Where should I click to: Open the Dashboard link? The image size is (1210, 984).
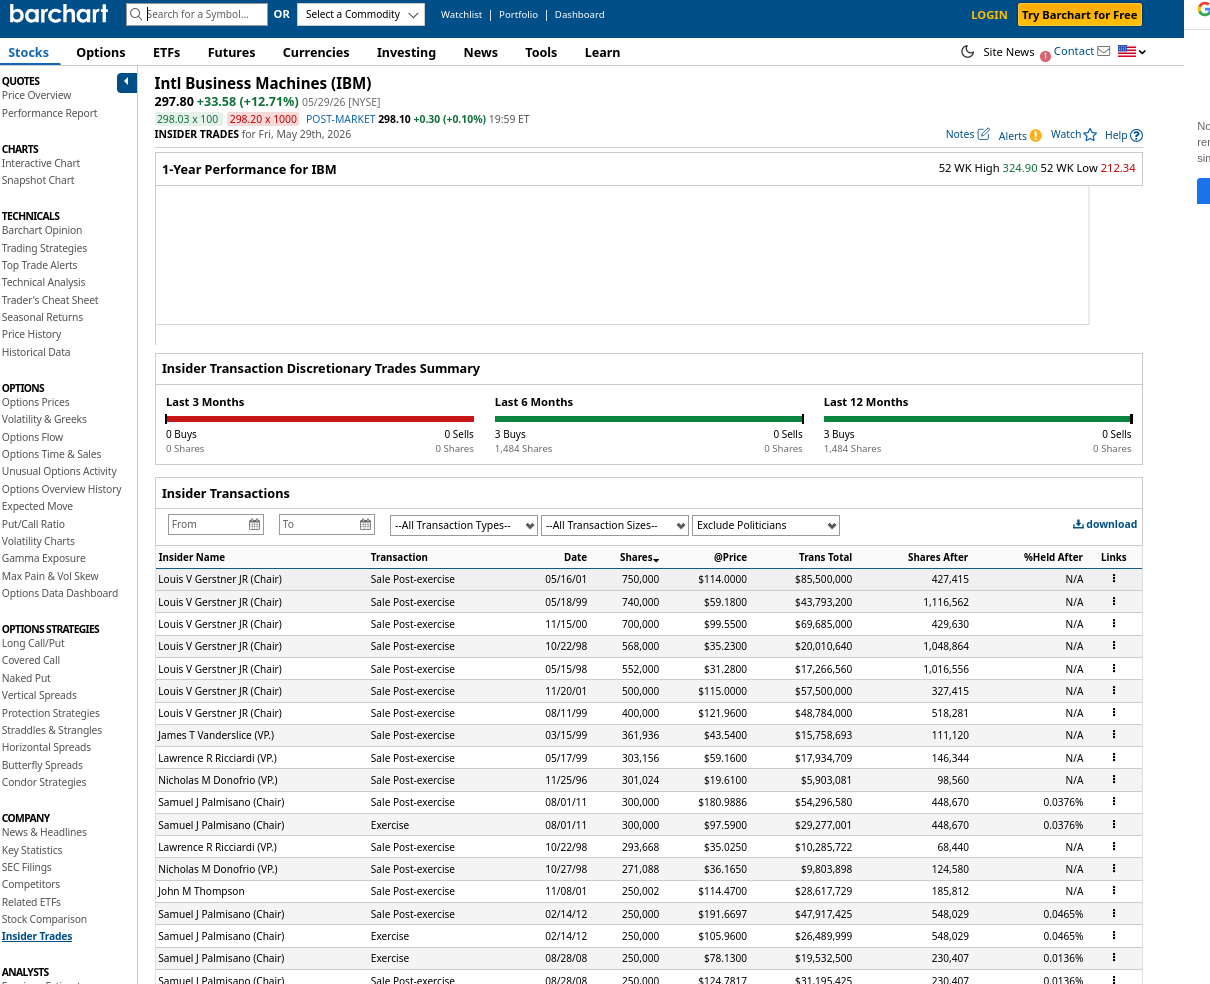click(x=580, y=14)
